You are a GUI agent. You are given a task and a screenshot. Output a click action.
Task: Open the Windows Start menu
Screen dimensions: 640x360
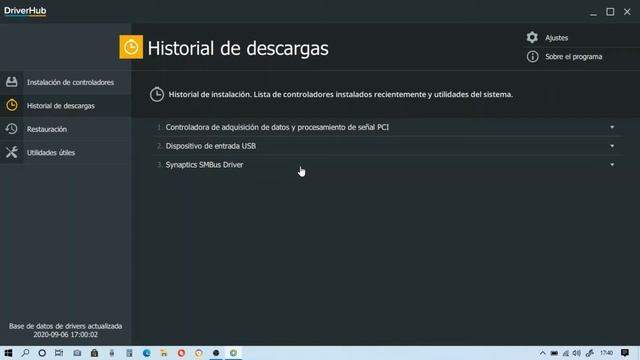coord(8,353)
